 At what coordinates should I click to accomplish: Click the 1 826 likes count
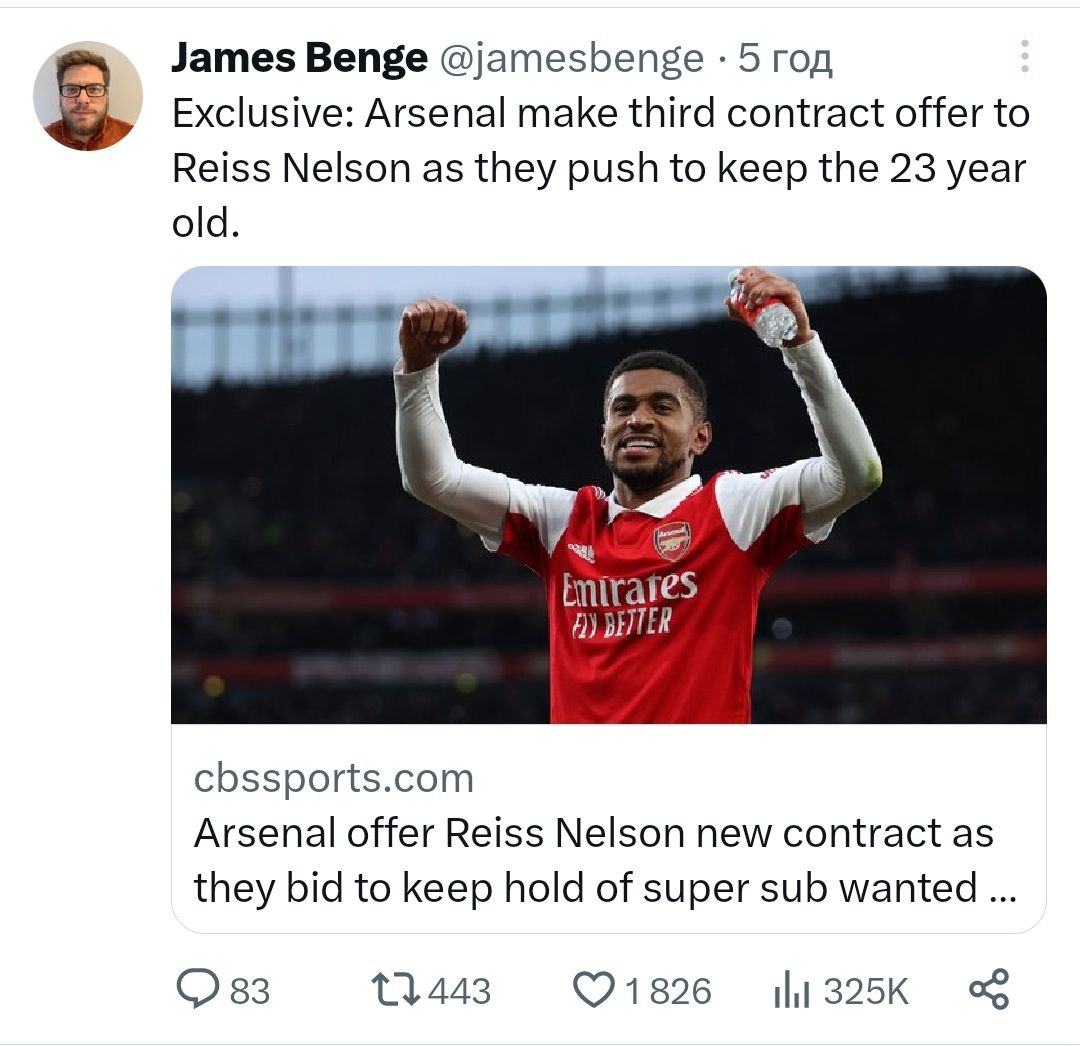[667, 991]
